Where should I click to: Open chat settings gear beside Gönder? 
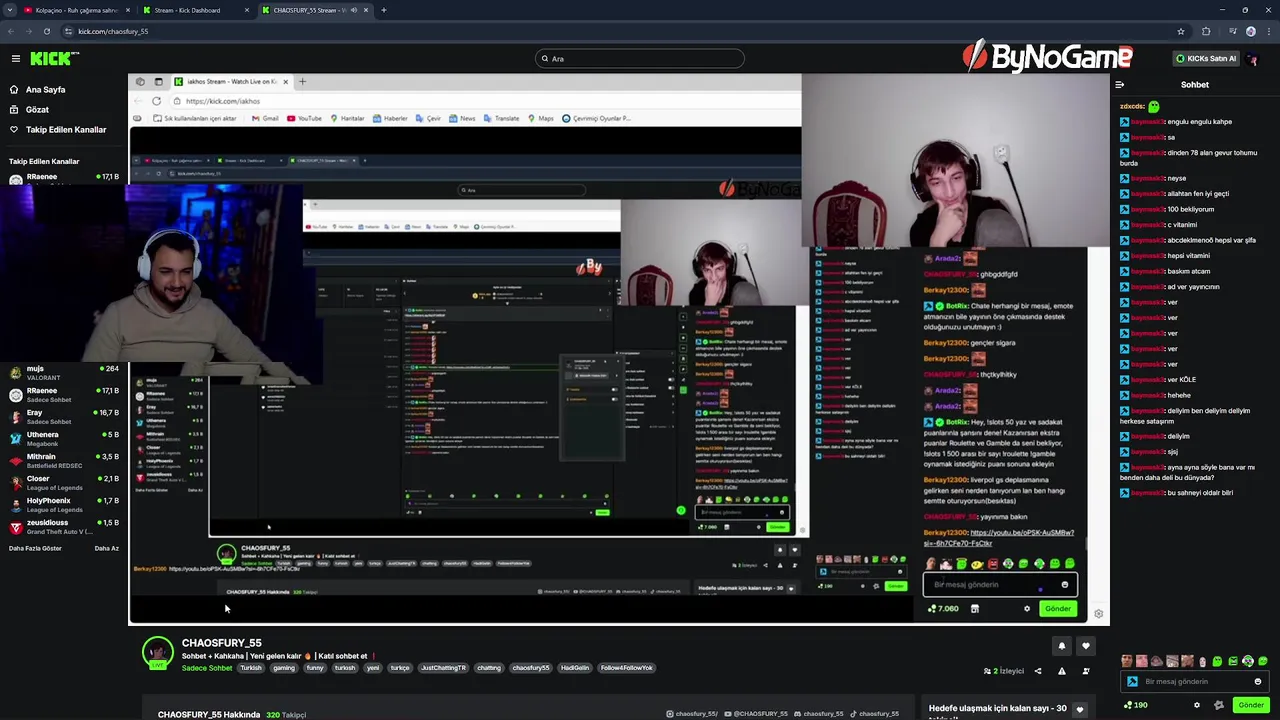click(1197, 705)
